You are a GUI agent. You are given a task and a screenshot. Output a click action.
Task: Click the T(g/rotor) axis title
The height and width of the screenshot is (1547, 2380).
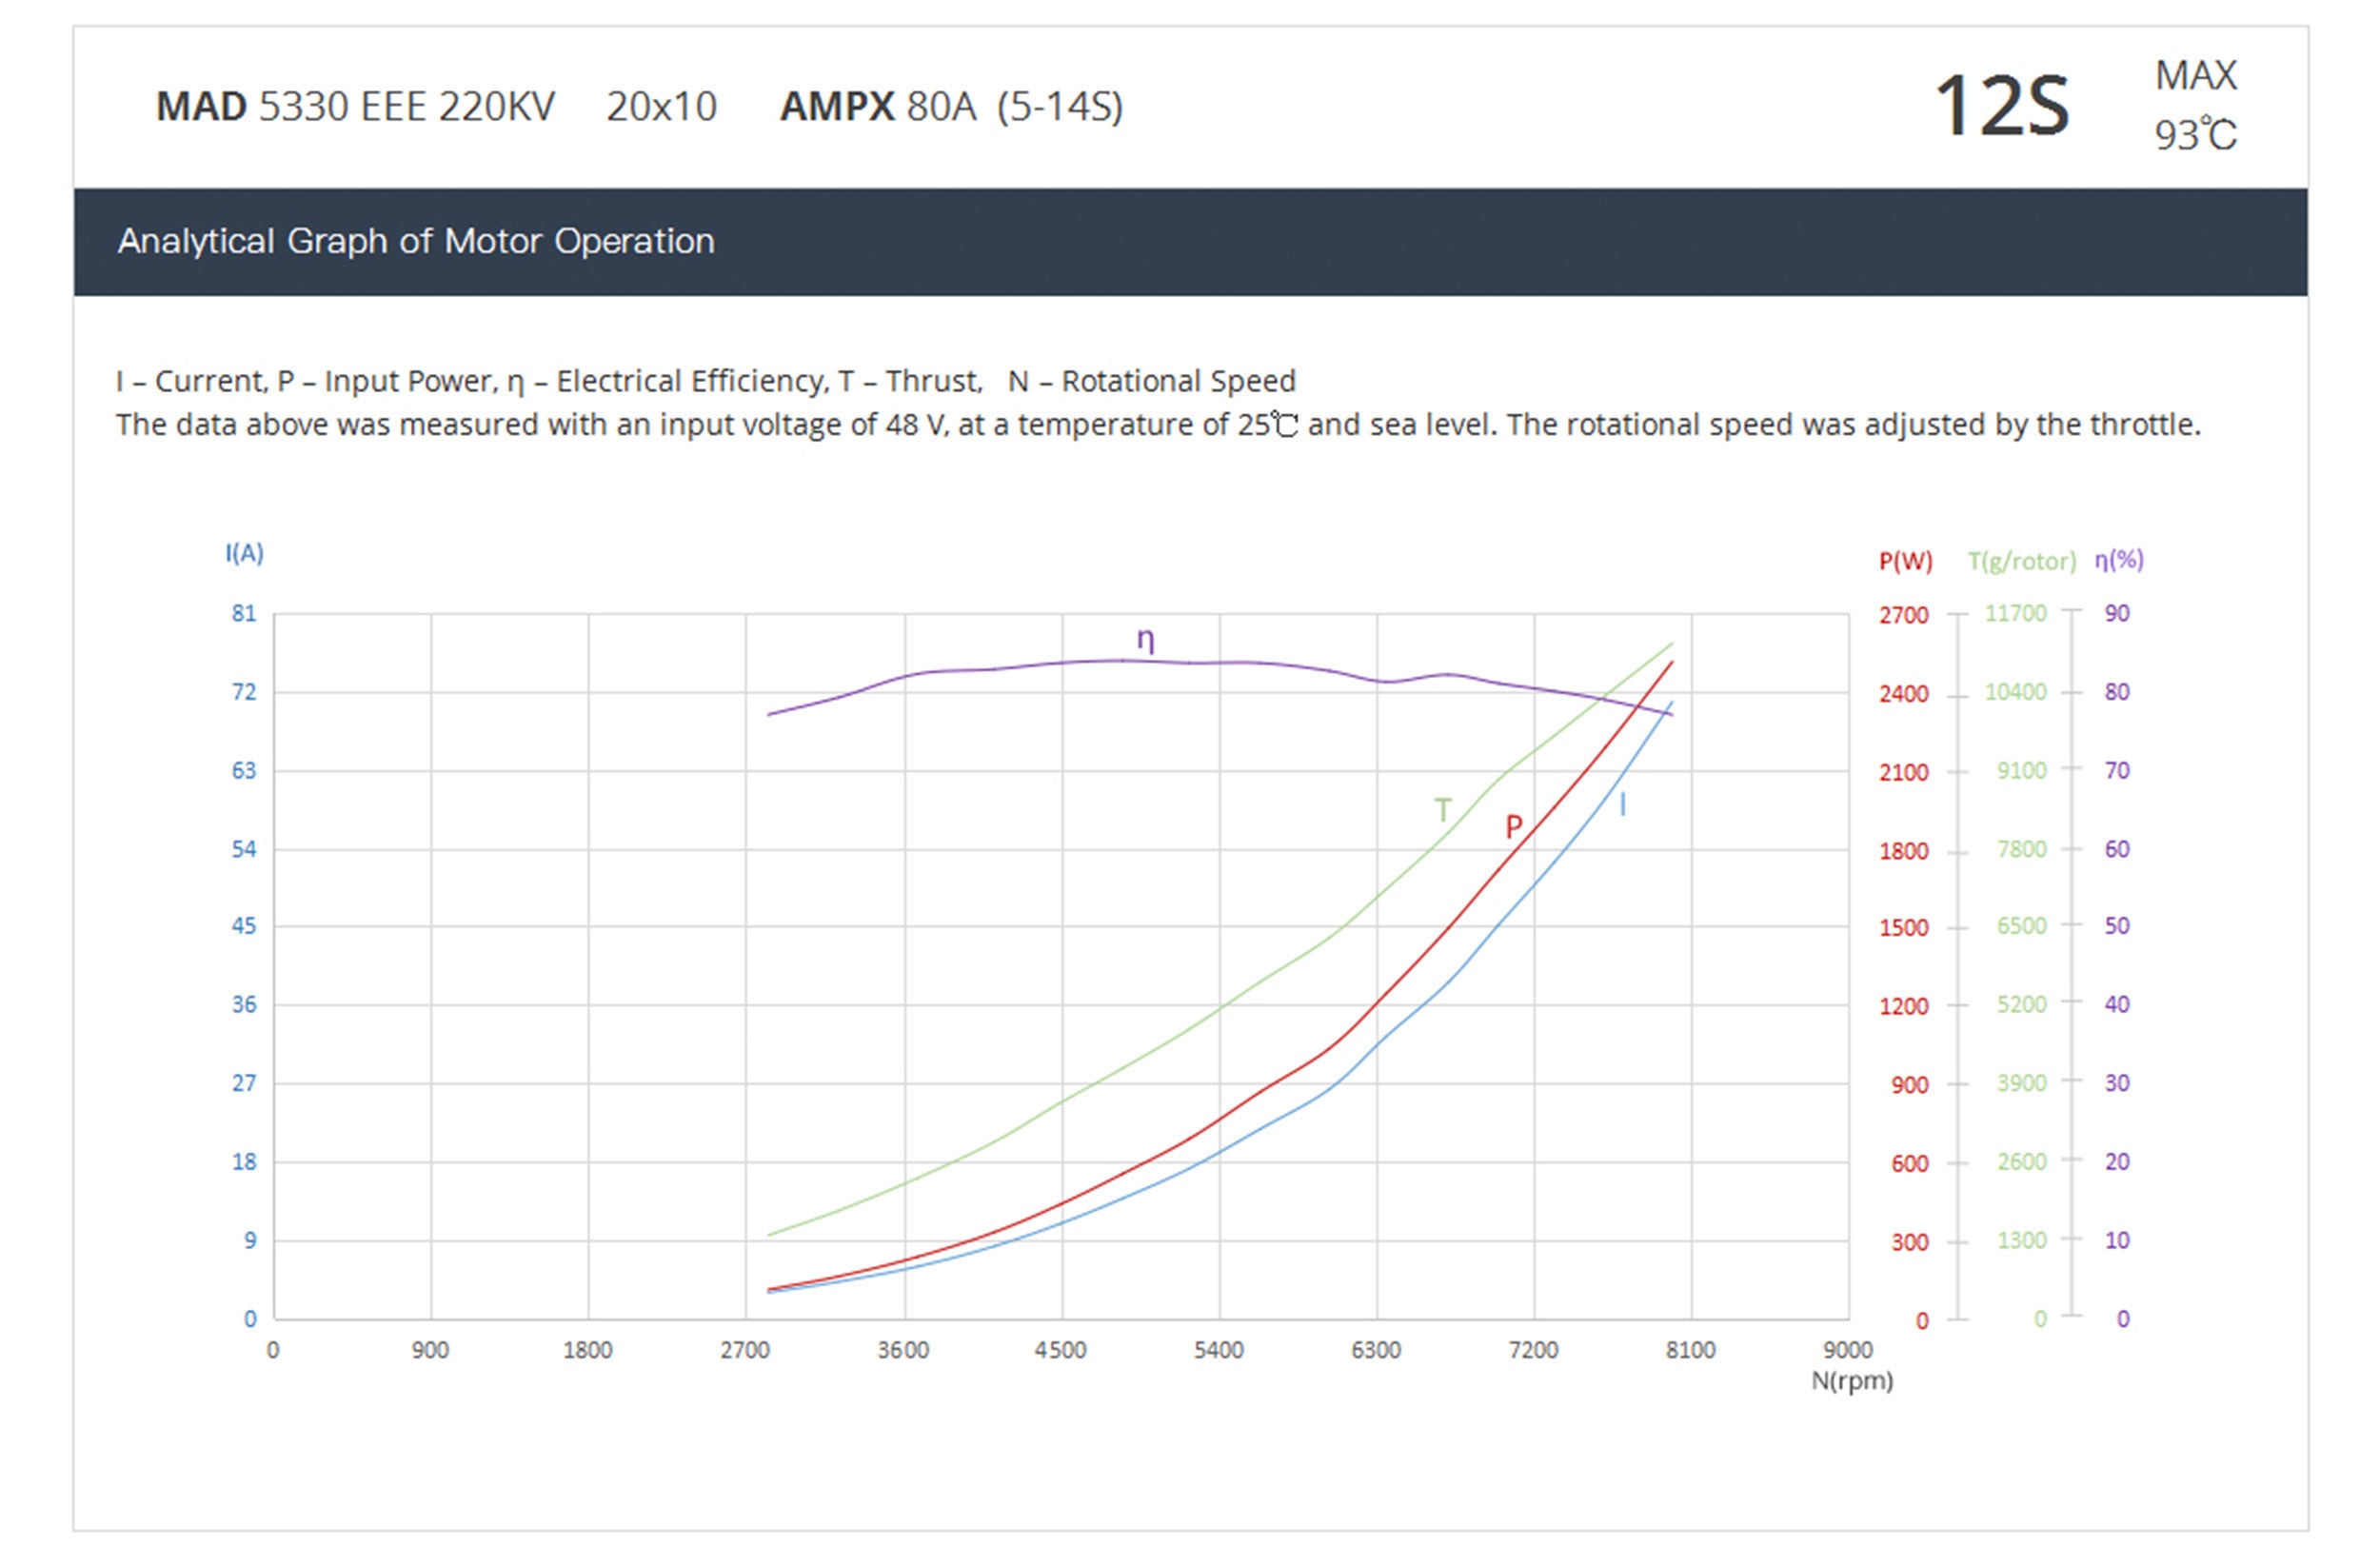click(2021, 561)
